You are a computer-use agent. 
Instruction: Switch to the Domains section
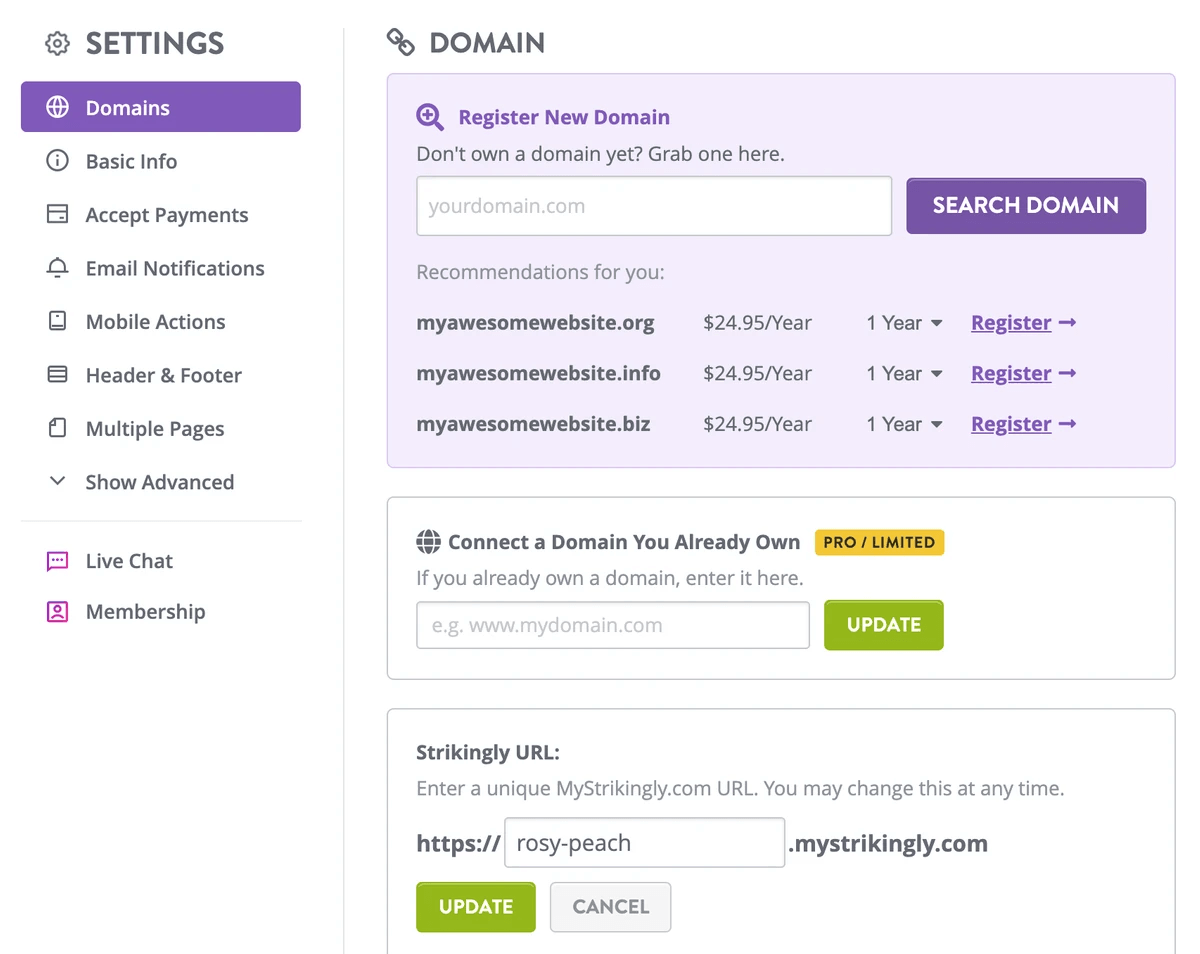click(x=127, y=106)
